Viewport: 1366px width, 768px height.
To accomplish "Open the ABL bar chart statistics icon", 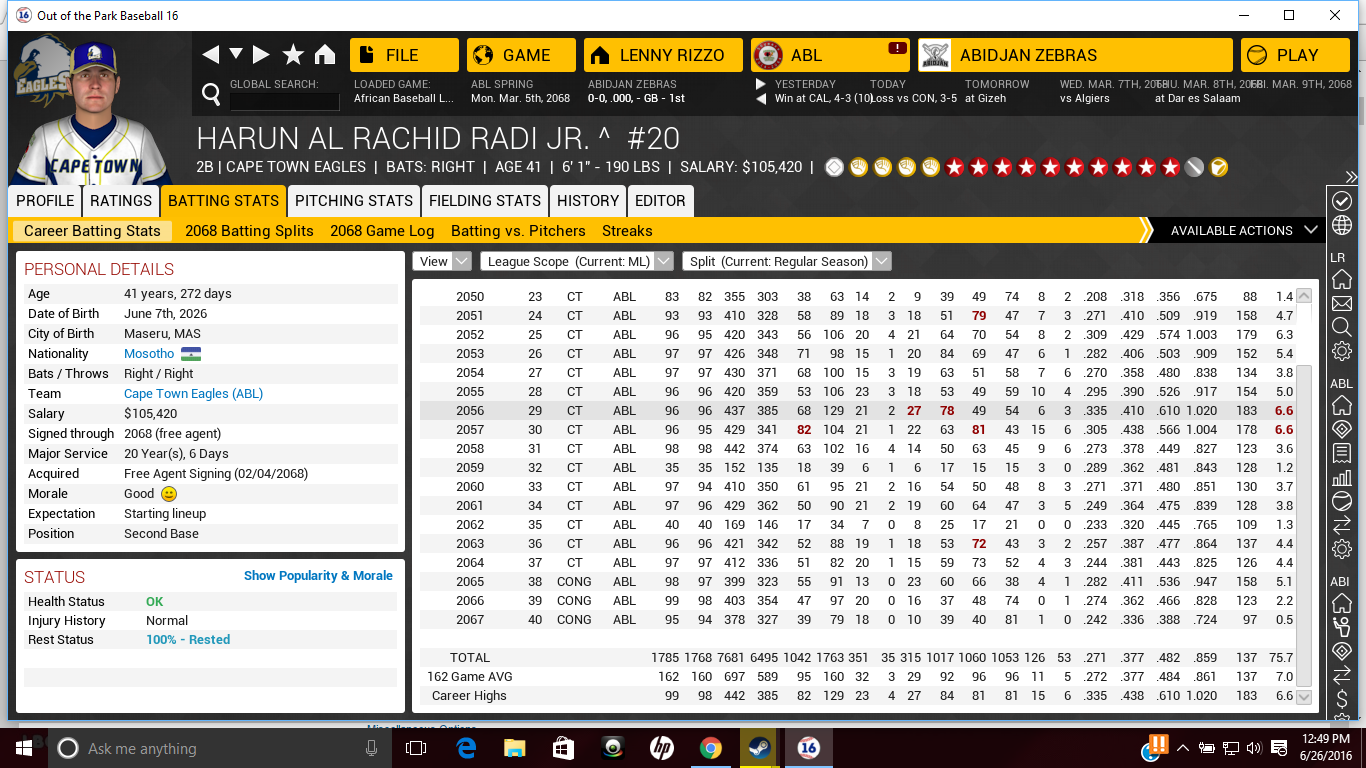I will pos(1342,477).
